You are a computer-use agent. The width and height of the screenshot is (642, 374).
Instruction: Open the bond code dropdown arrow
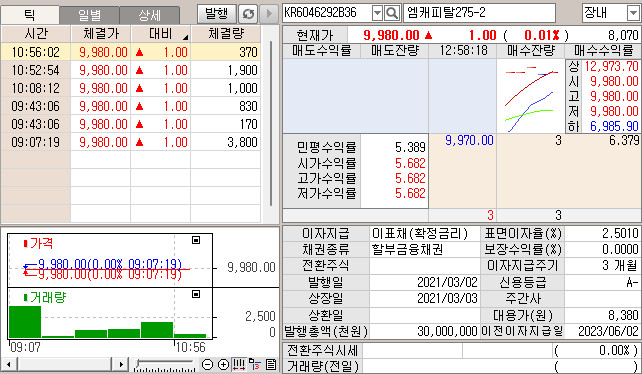[x=377, y=13]
